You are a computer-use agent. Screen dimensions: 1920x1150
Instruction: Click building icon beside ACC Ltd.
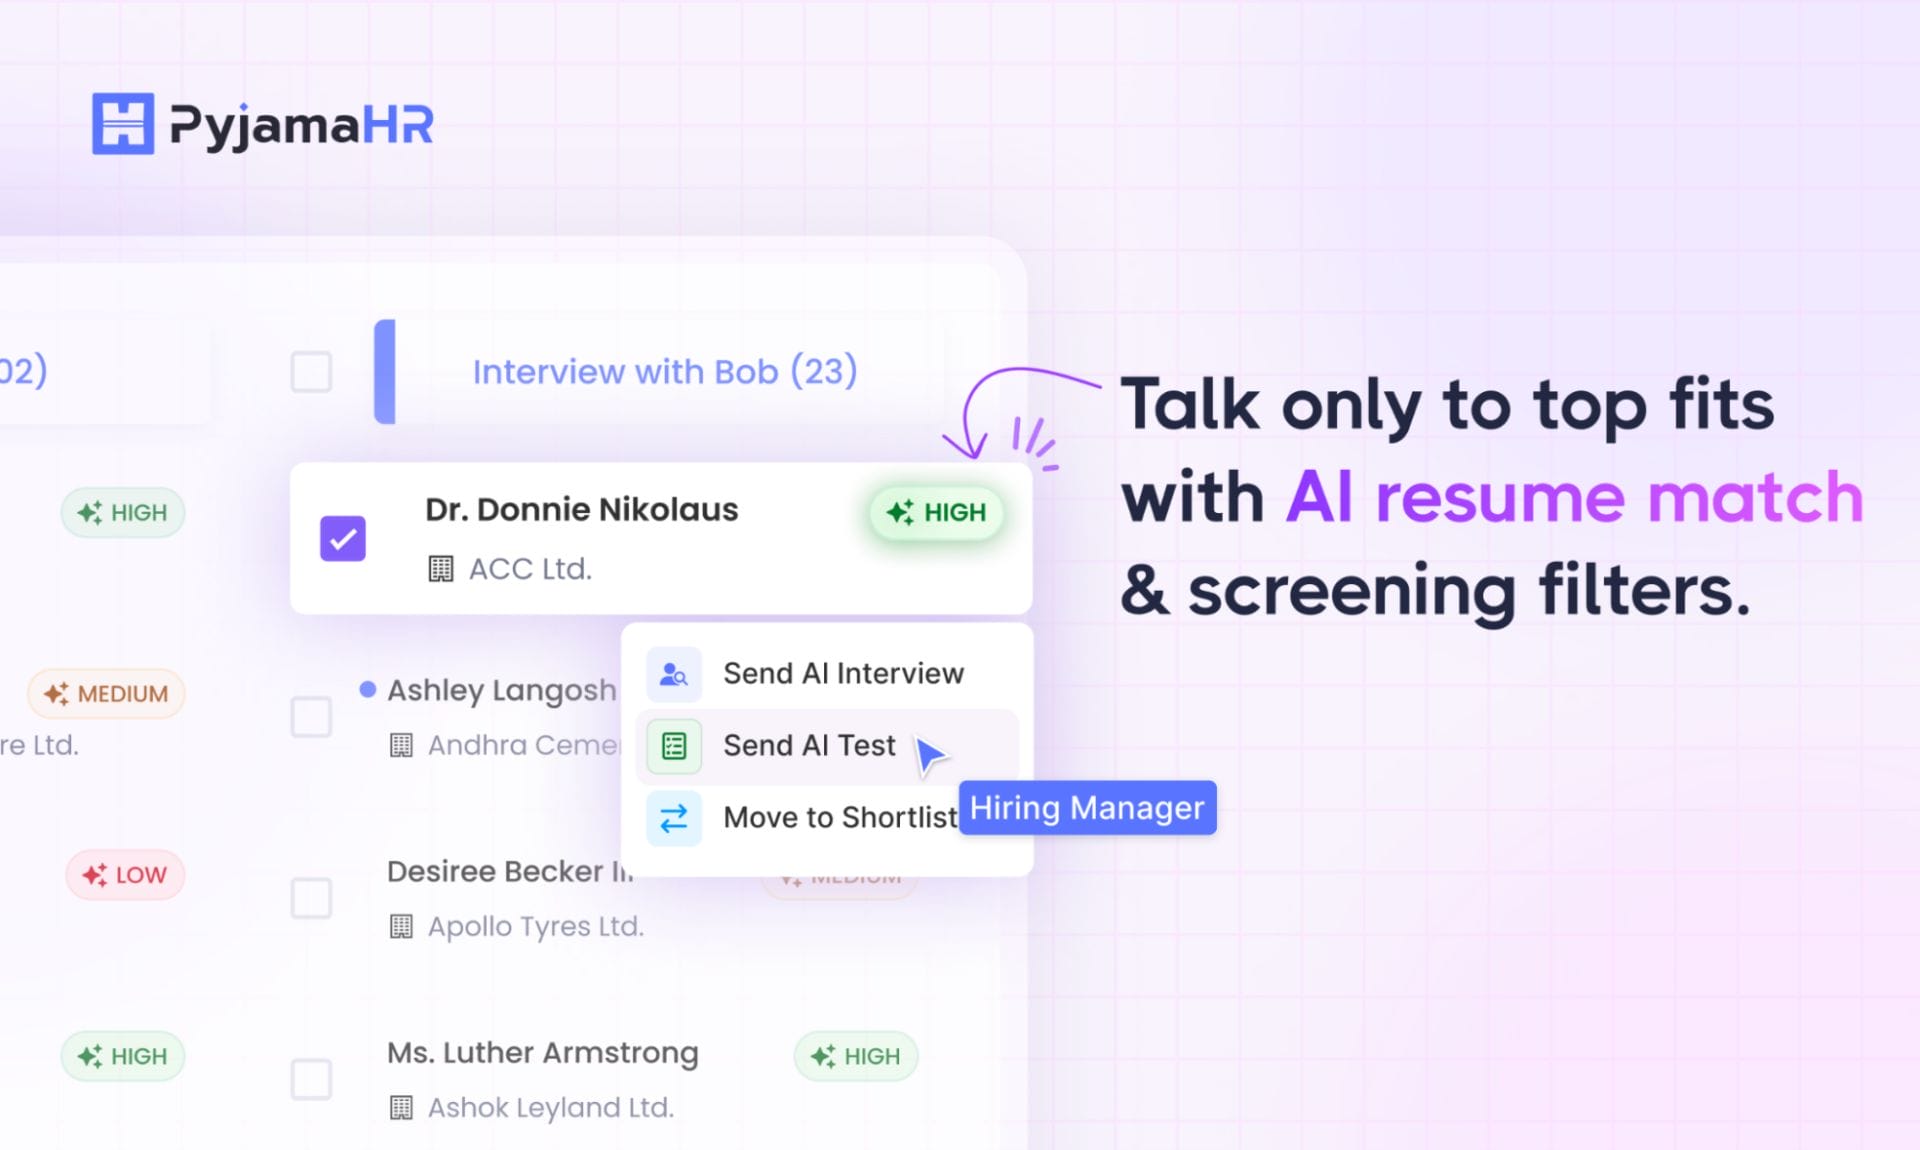point(440,569)
